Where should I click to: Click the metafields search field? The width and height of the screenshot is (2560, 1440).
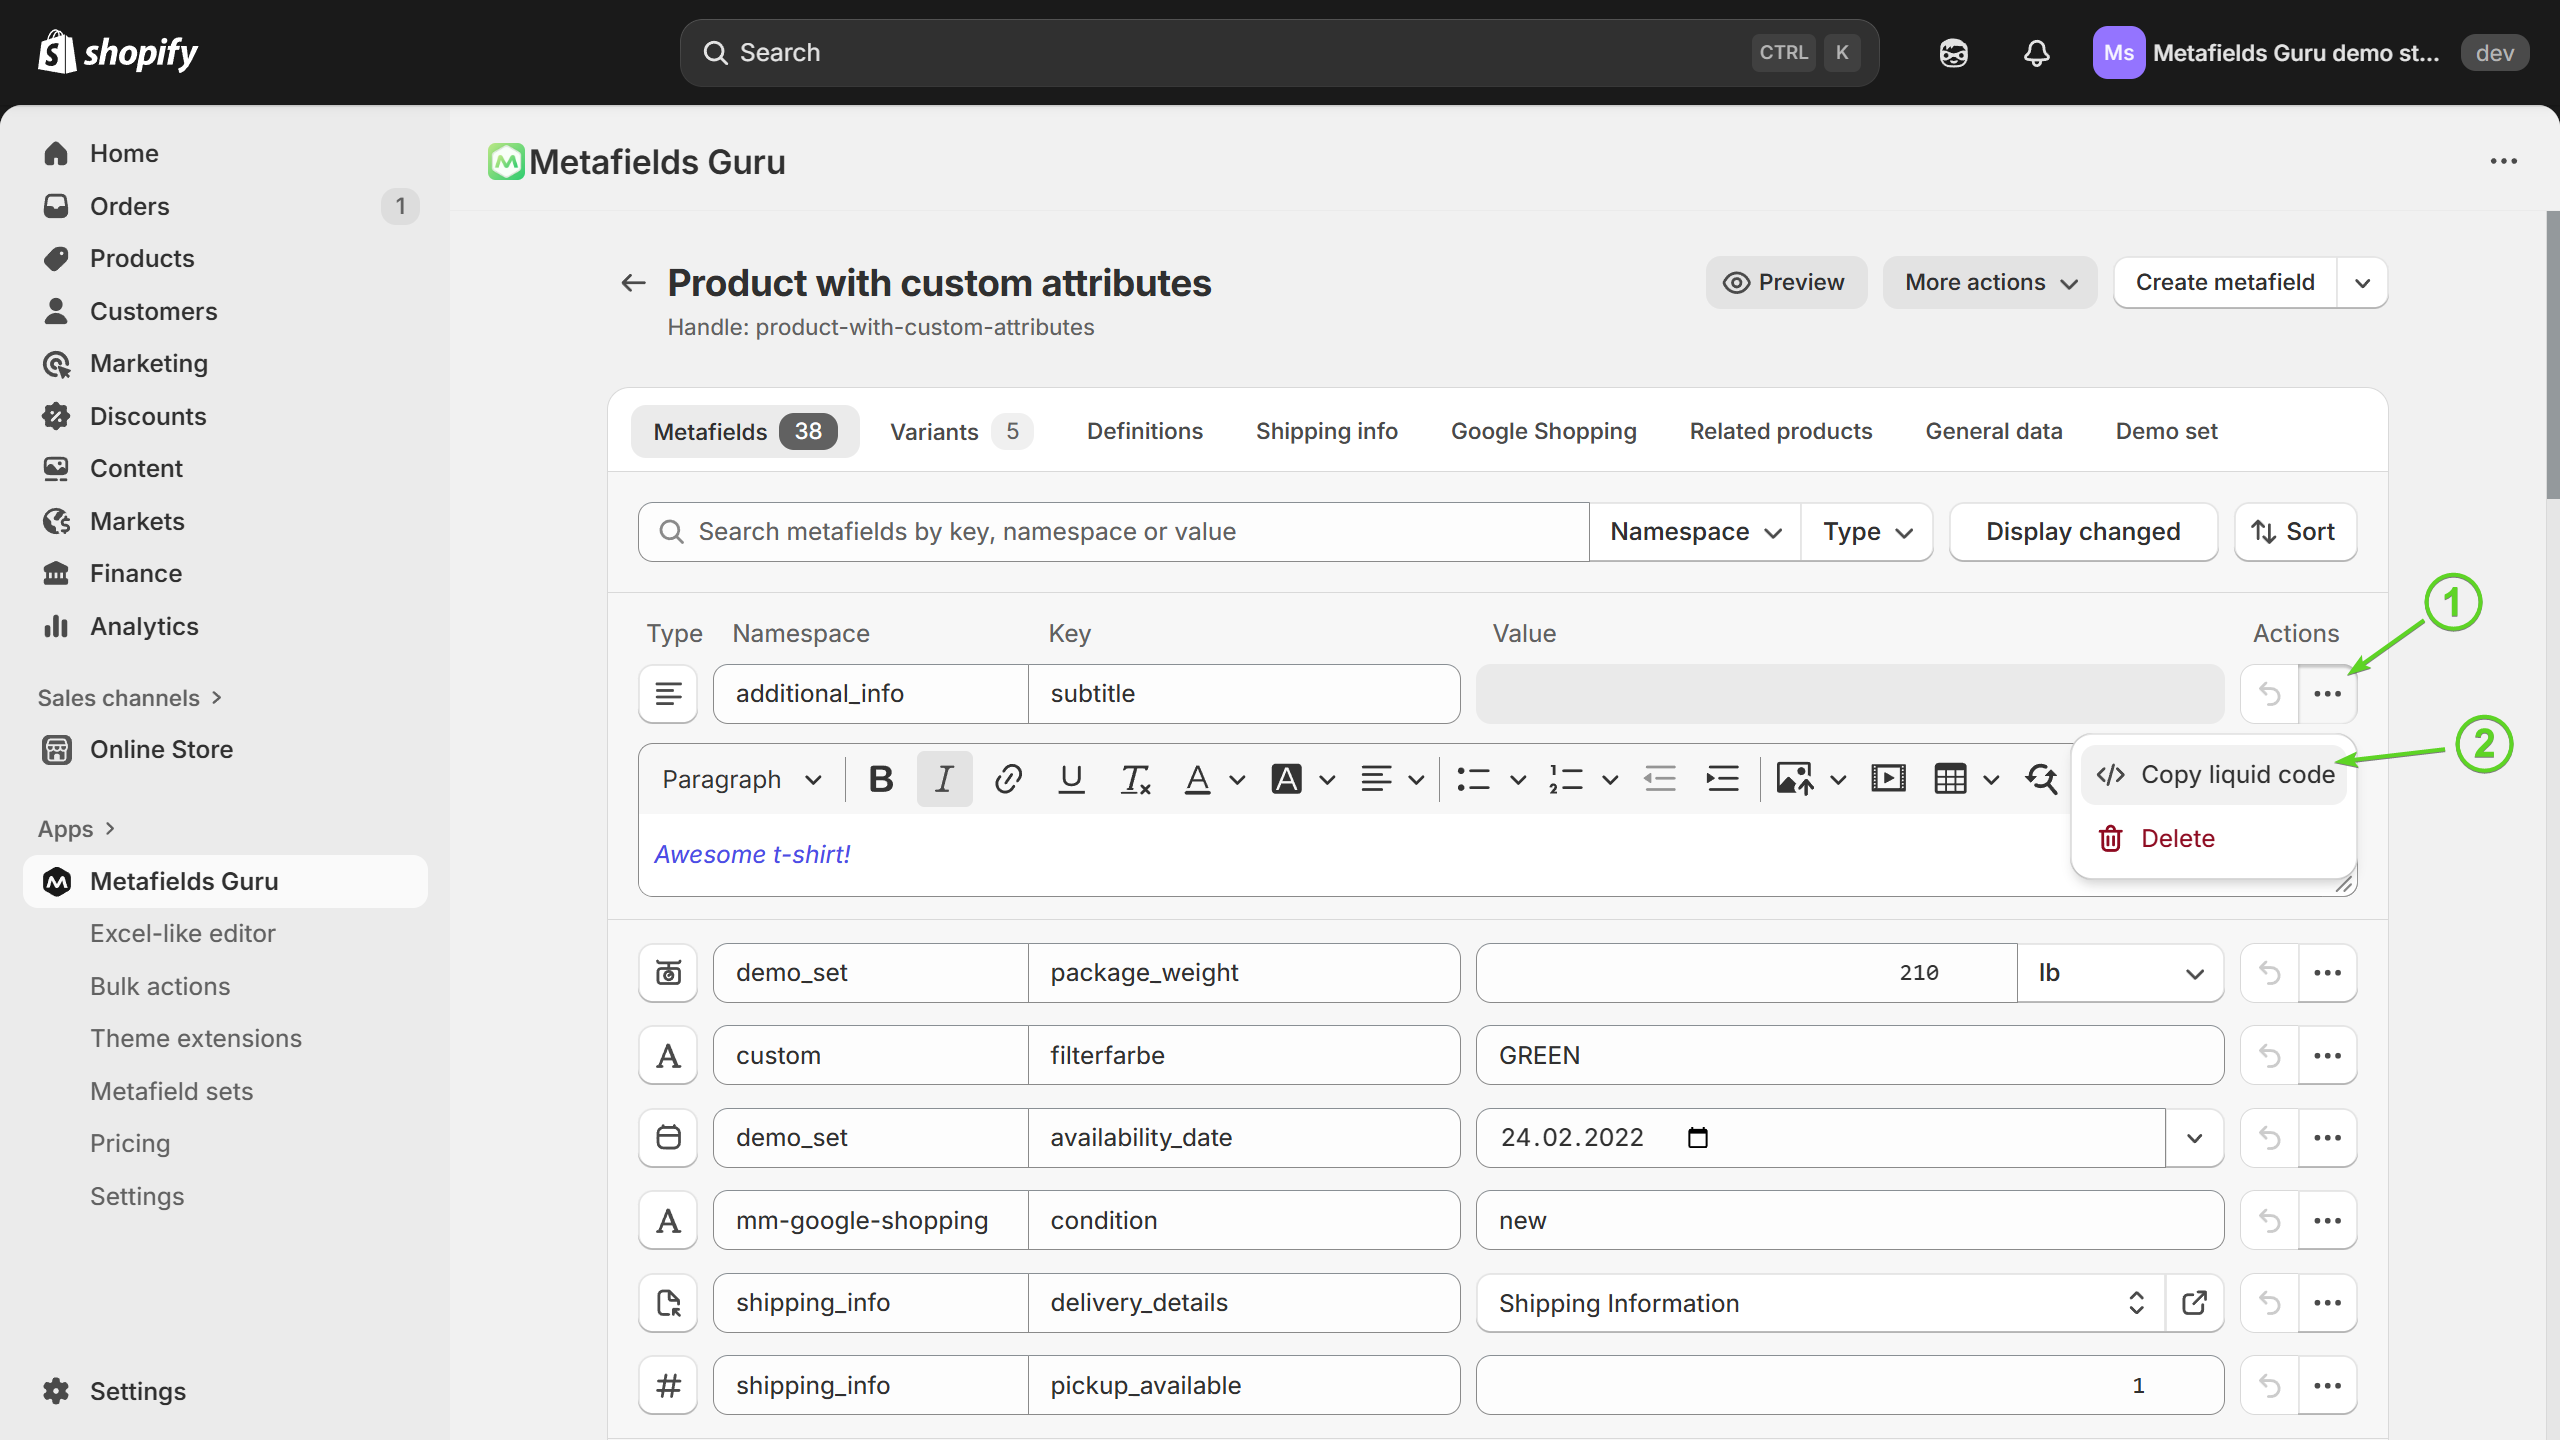(x=1113, y=532)
